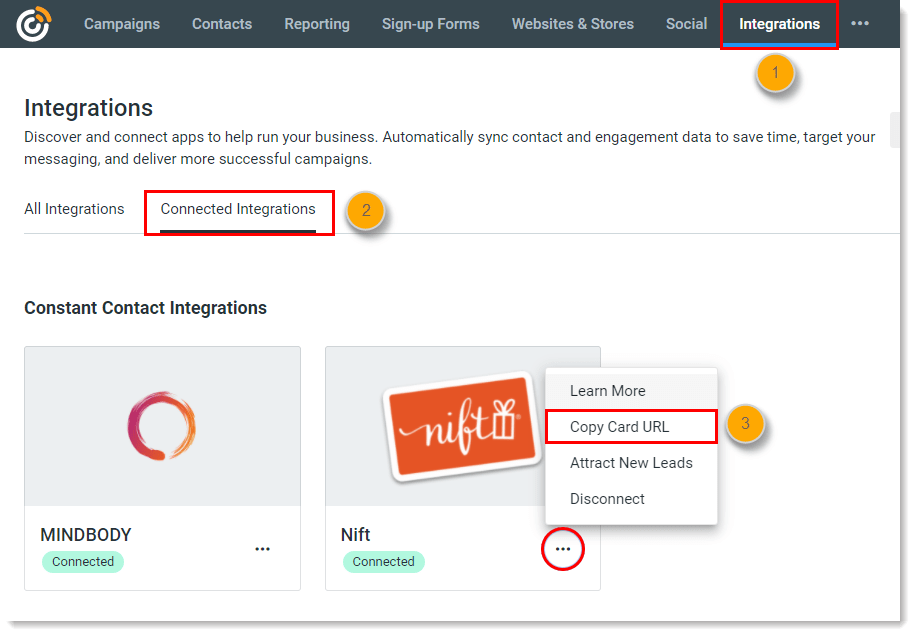Choose Learn More from Nift menu
The image size is (915, 636).
click(x=631, y=391)
